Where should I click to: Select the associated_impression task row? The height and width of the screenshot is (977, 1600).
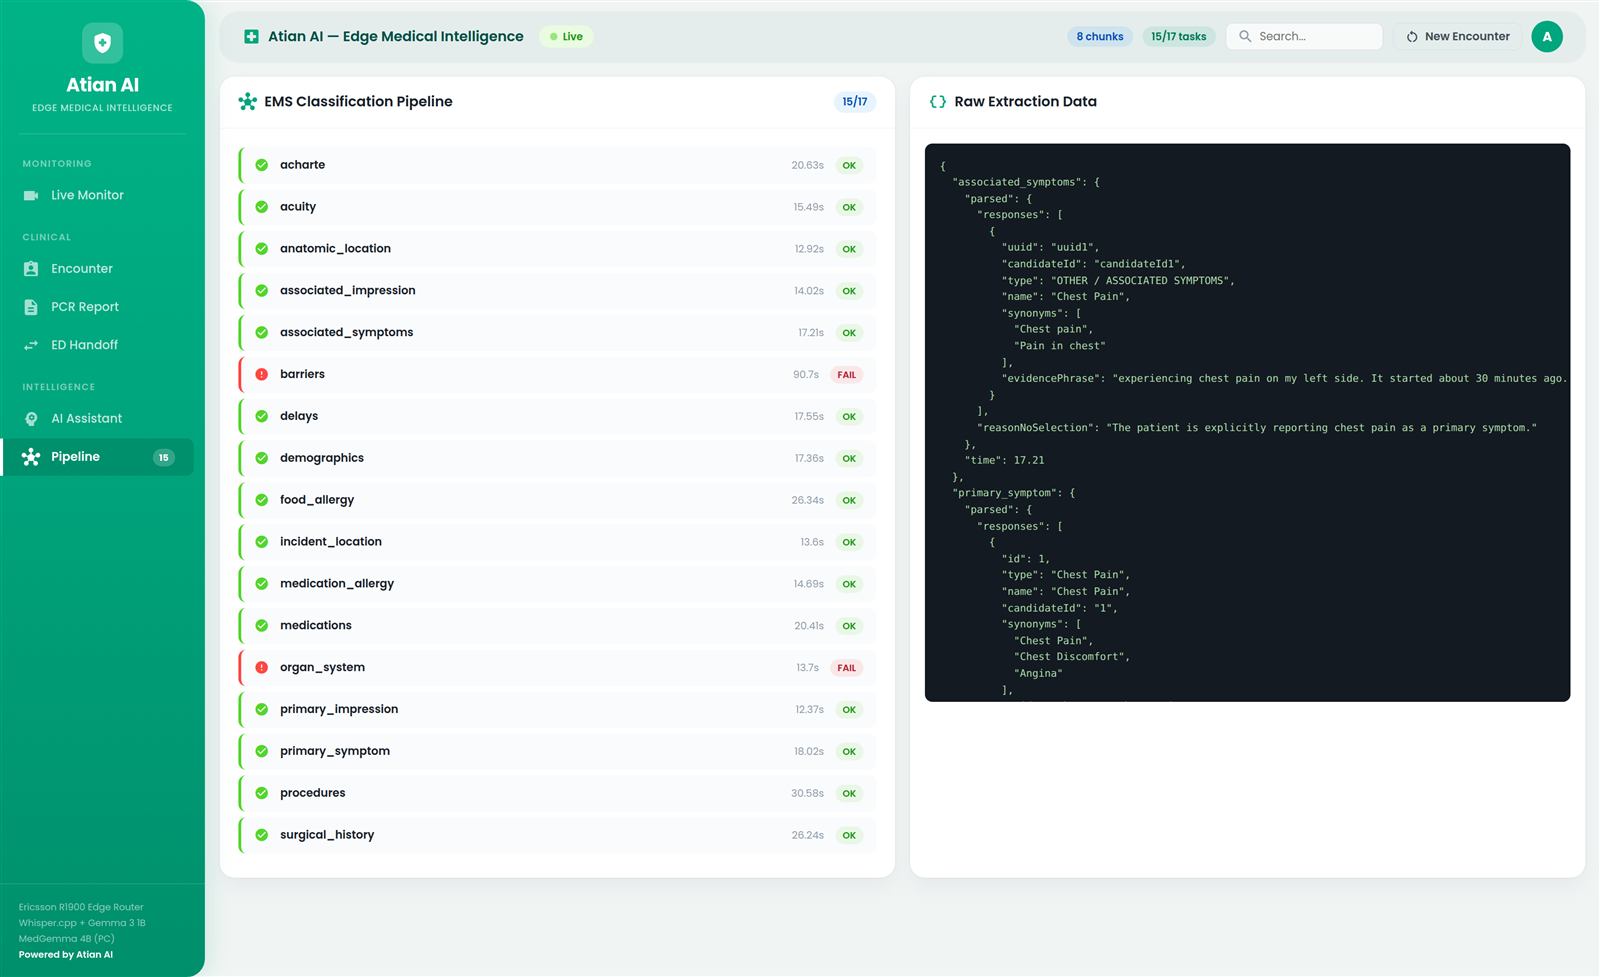557,291
